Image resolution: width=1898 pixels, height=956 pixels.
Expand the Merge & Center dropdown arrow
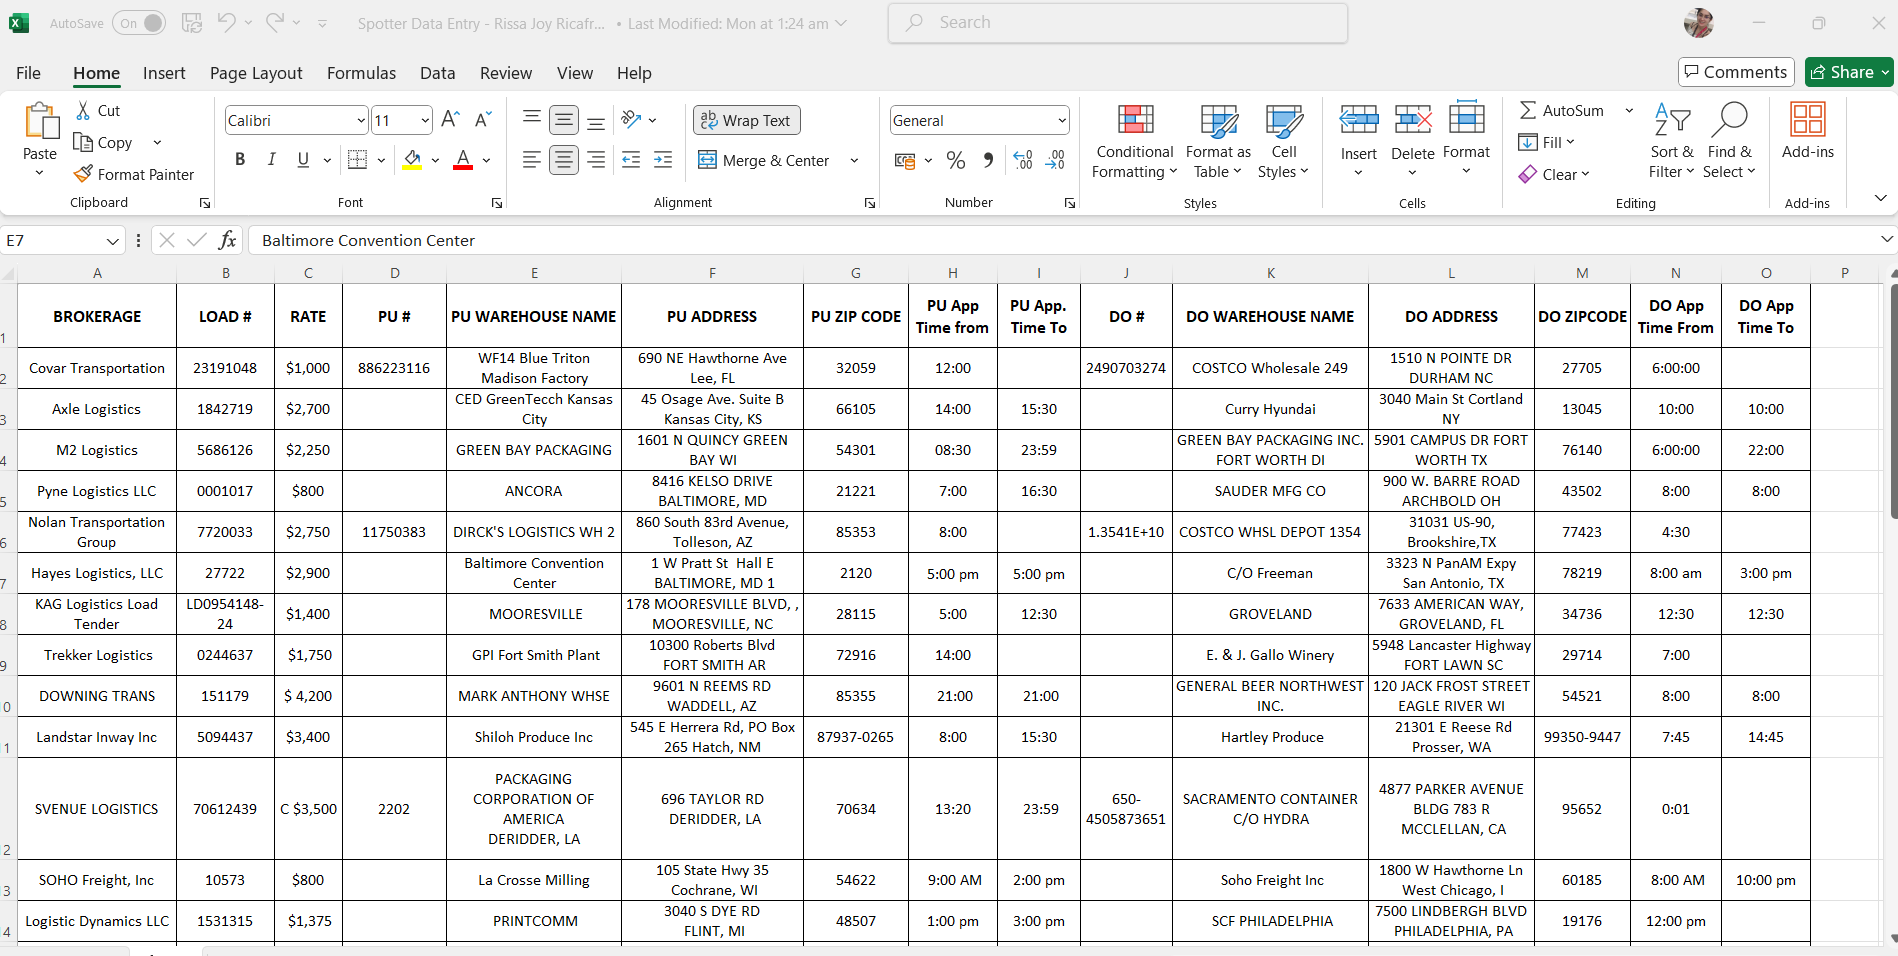point(854,160)
